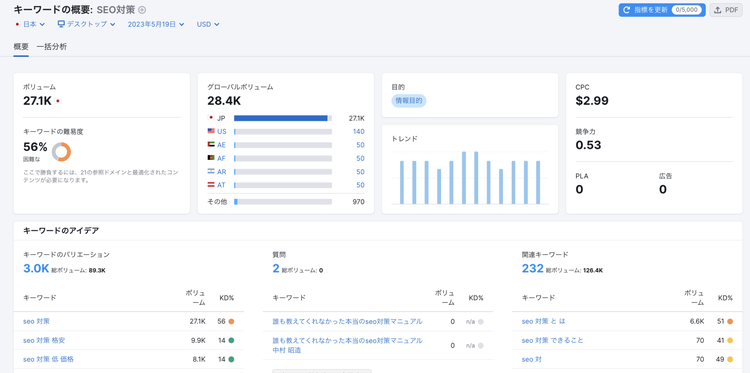Click the AF flag in global volume list
The image size is (750, 373).
click(x=211, y=158)
